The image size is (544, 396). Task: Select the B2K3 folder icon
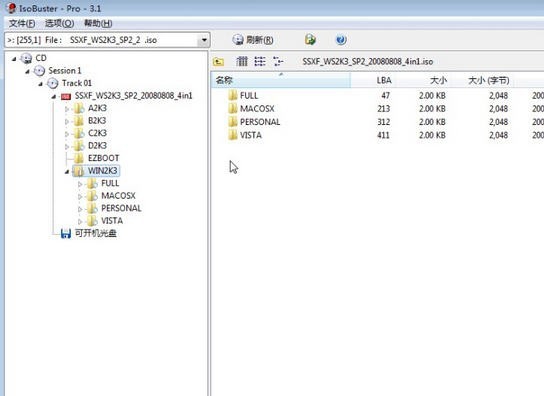[x=79, y=121]
